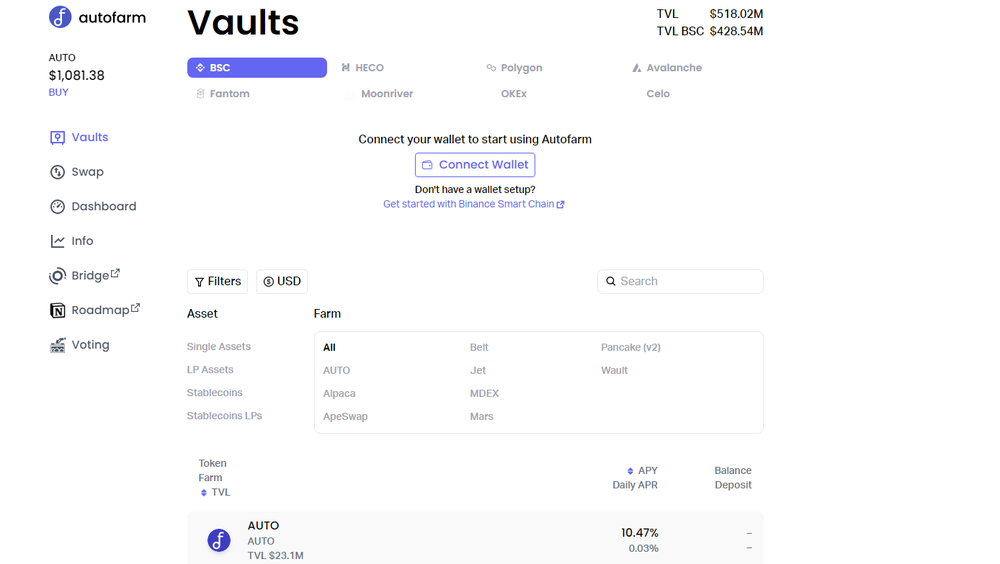Open Info chart icon

(x=58, y=241)
